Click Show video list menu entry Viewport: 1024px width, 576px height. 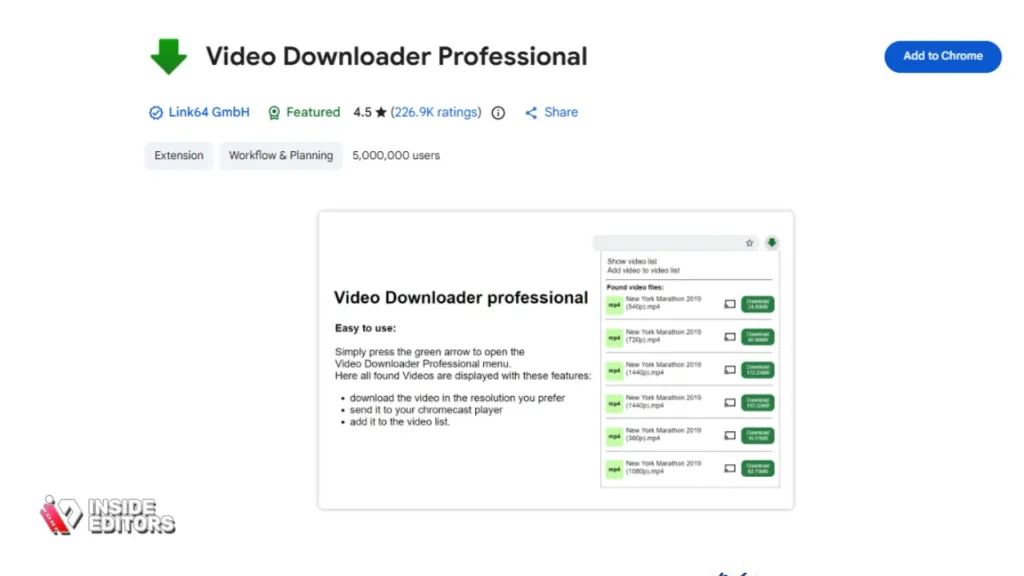pyautogui.click(x=632, y=261)
